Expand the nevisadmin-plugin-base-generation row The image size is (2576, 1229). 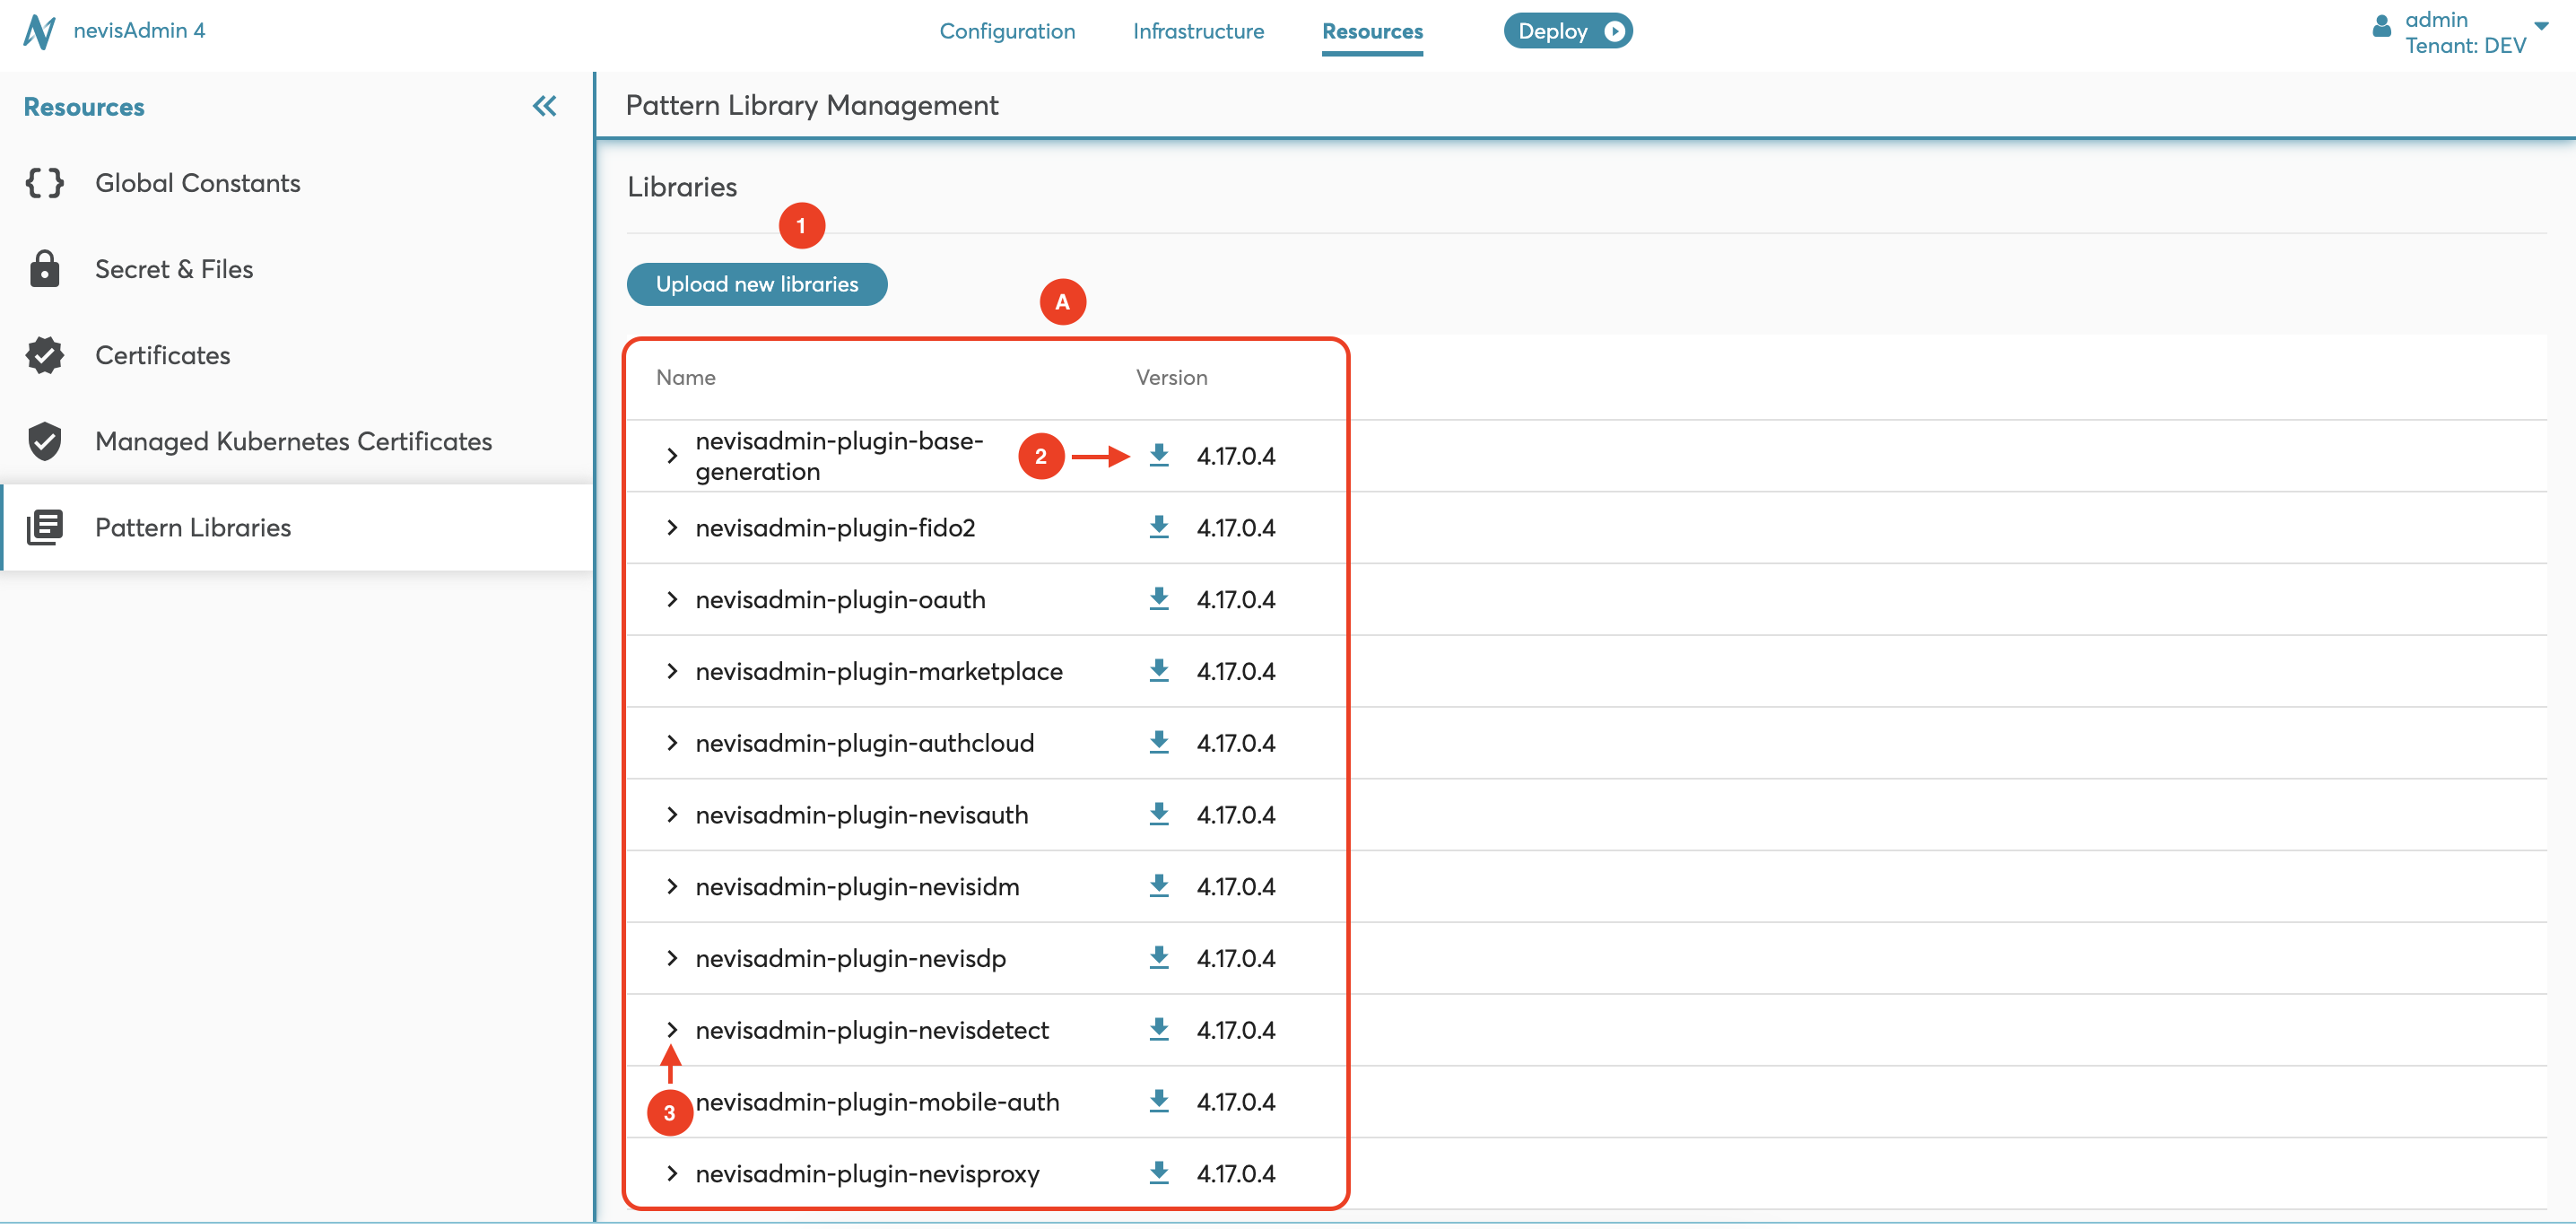(672, 456)
